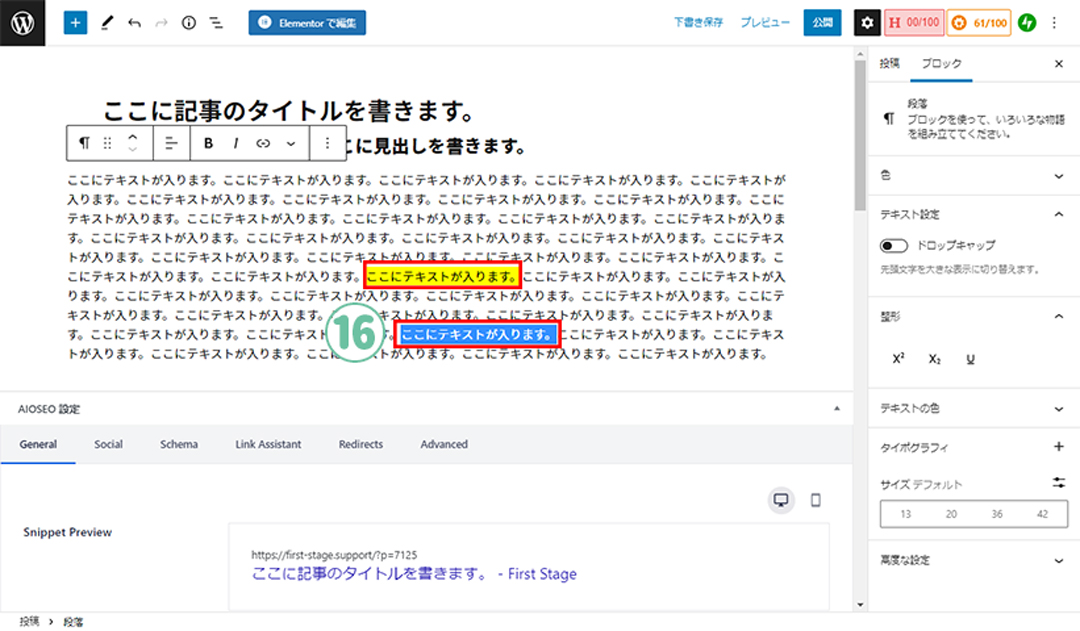The width and height of the screenshot is (1080, 631).
Task: Select the mobile preview icon
Action: (x=815, y=500)
